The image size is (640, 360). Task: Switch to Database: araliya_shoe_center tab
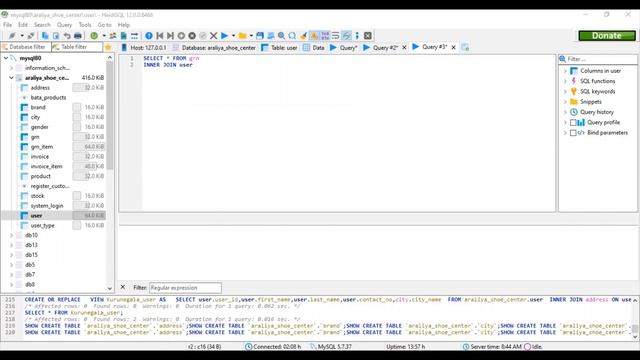click(x=214, y=48)
